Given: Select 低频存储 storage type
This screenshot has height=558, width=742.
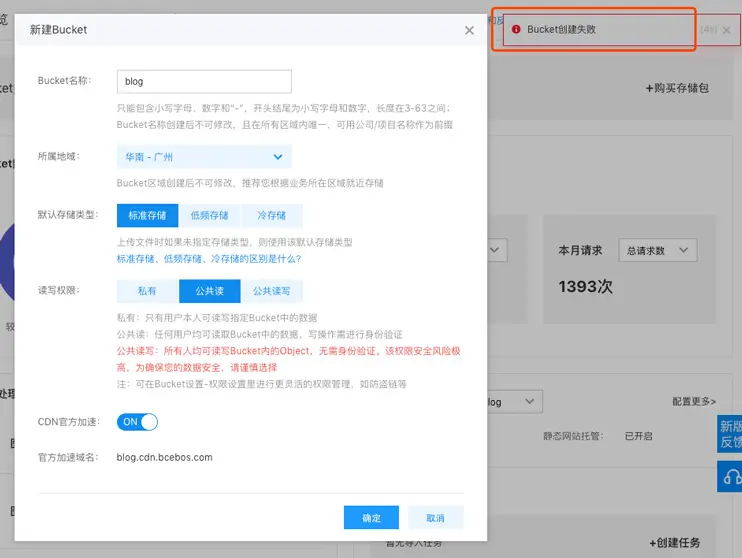Looking at the screenshot, I should click(x=210, y=215).
